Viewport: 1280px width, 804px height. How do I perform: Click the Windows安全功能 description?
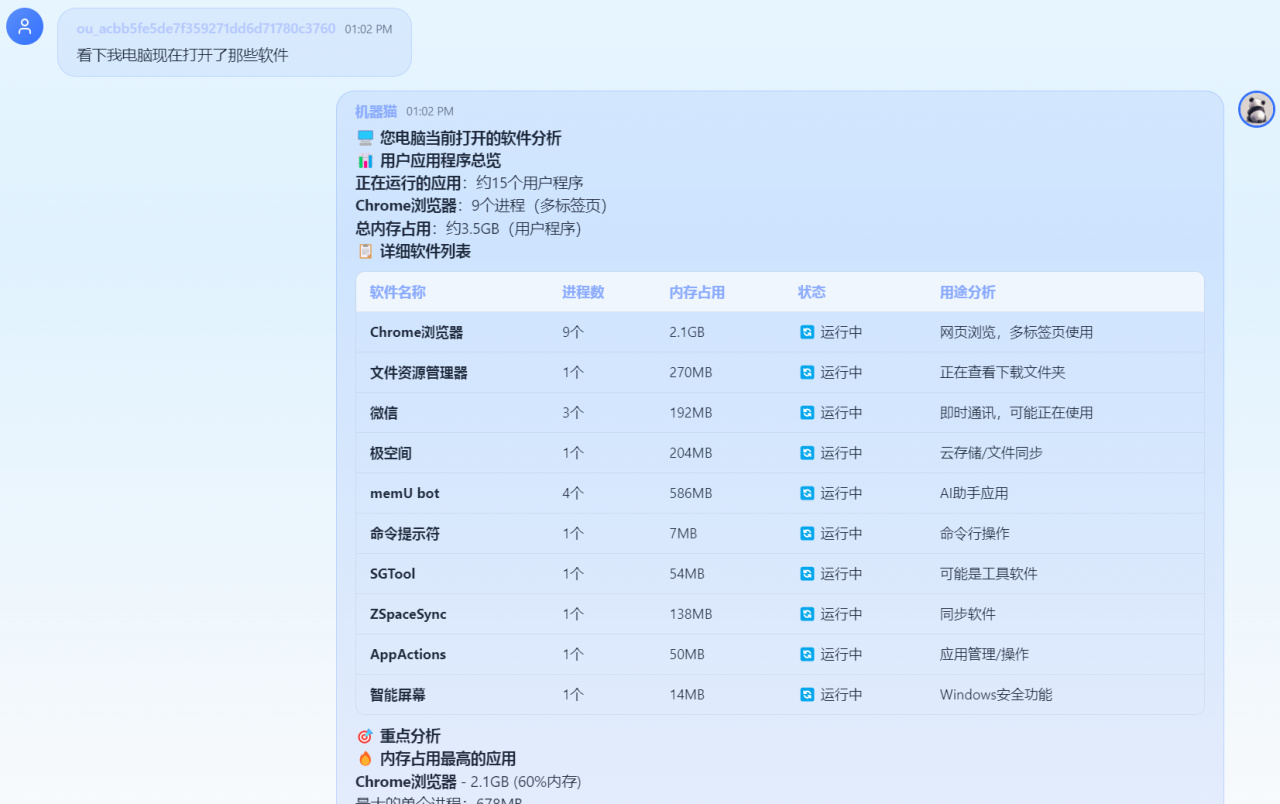point(996,694)
